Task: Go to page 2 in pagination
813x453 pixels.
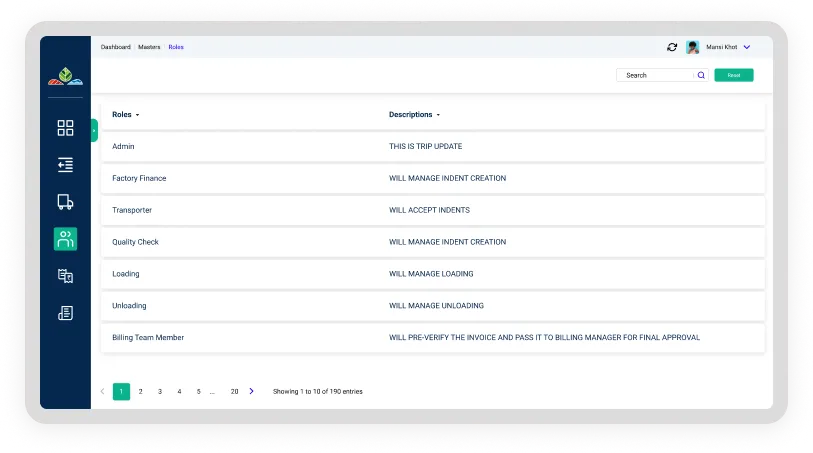Action: coord(140,391)
